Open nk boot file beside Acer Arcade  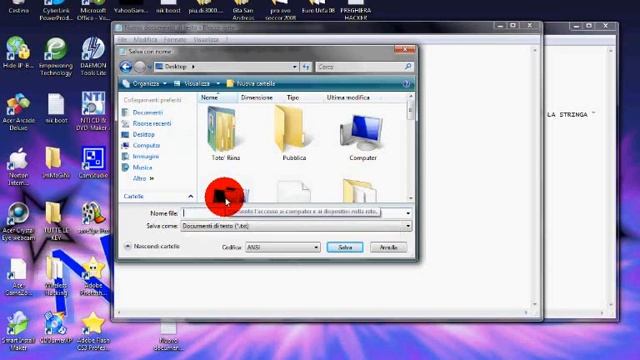pyautogui.click(x=56, y=108)
